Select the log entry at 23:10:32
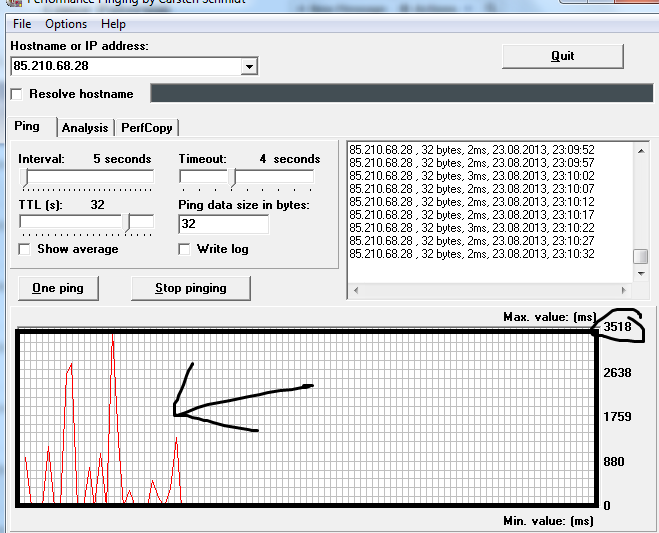Screen dimensions: 659x533 pyautogui.click(x=472, y=254)
